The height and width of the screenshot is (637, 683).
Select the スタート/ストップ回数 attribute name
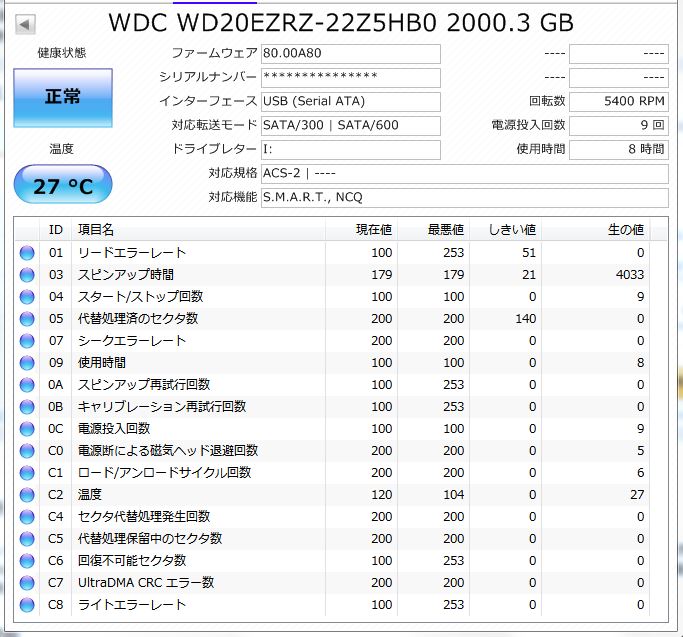pos(141,297)
